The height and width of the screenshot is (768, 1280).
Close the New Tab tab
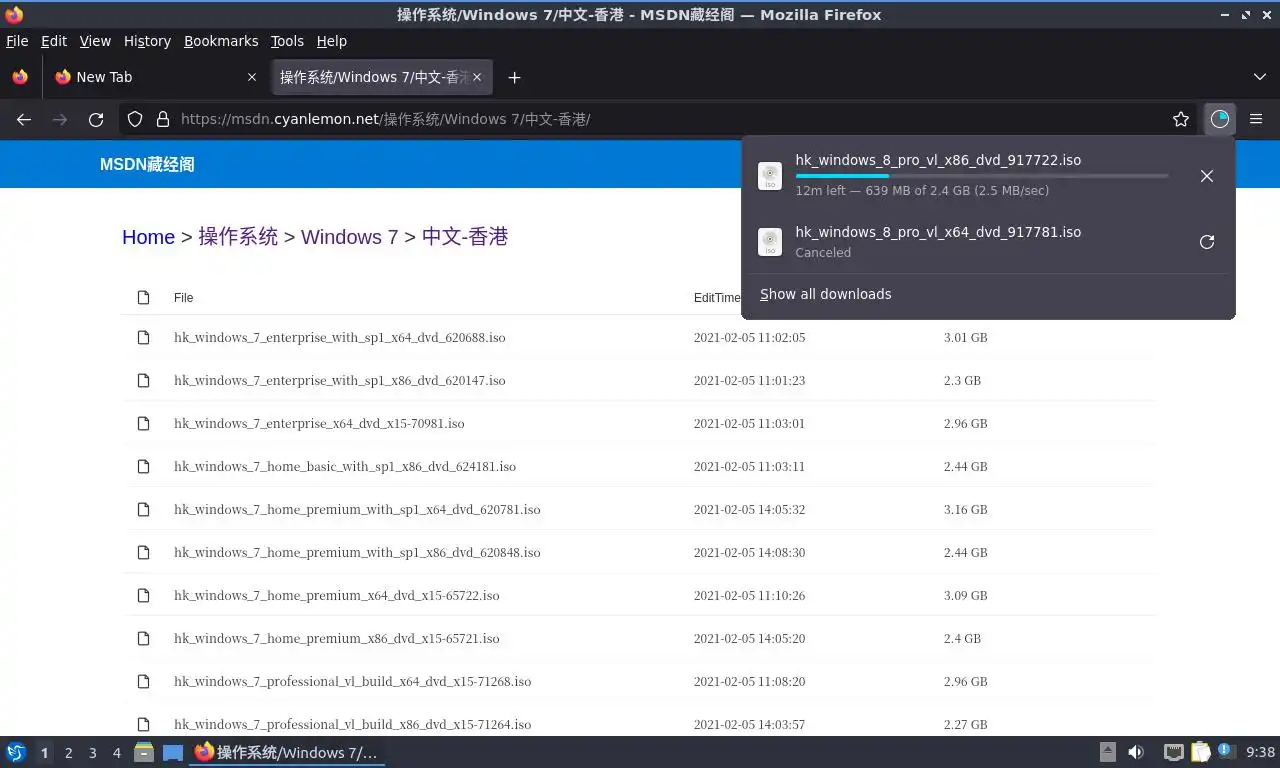pyautogui.click(x=253, y=77)
